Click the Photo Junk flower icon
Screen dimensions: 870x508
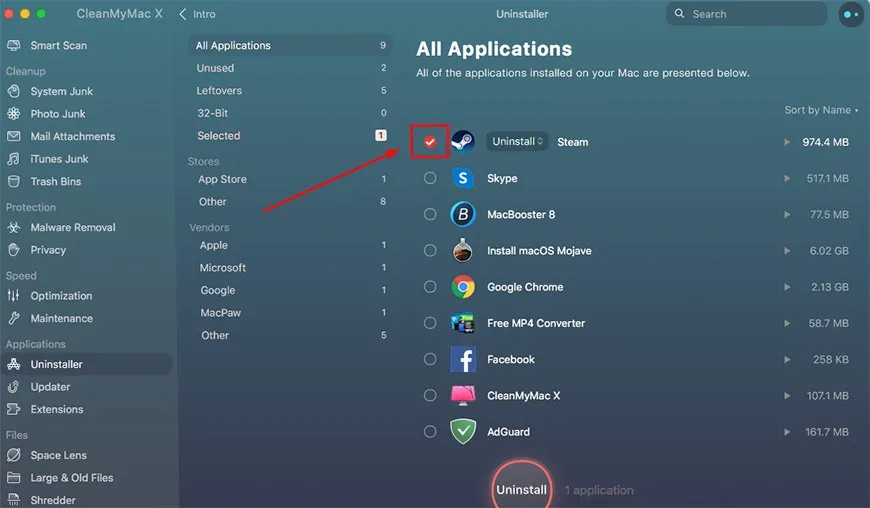click(x=14, y=114)
